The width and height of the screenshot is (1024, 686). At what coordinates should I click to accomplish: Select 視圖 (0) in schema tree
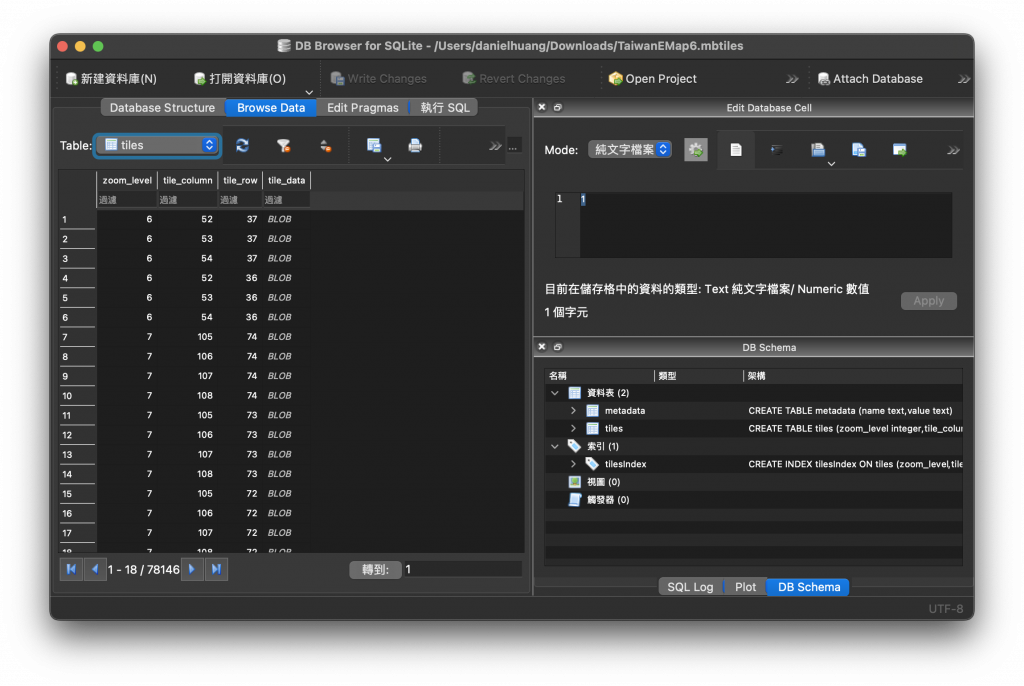603,482
